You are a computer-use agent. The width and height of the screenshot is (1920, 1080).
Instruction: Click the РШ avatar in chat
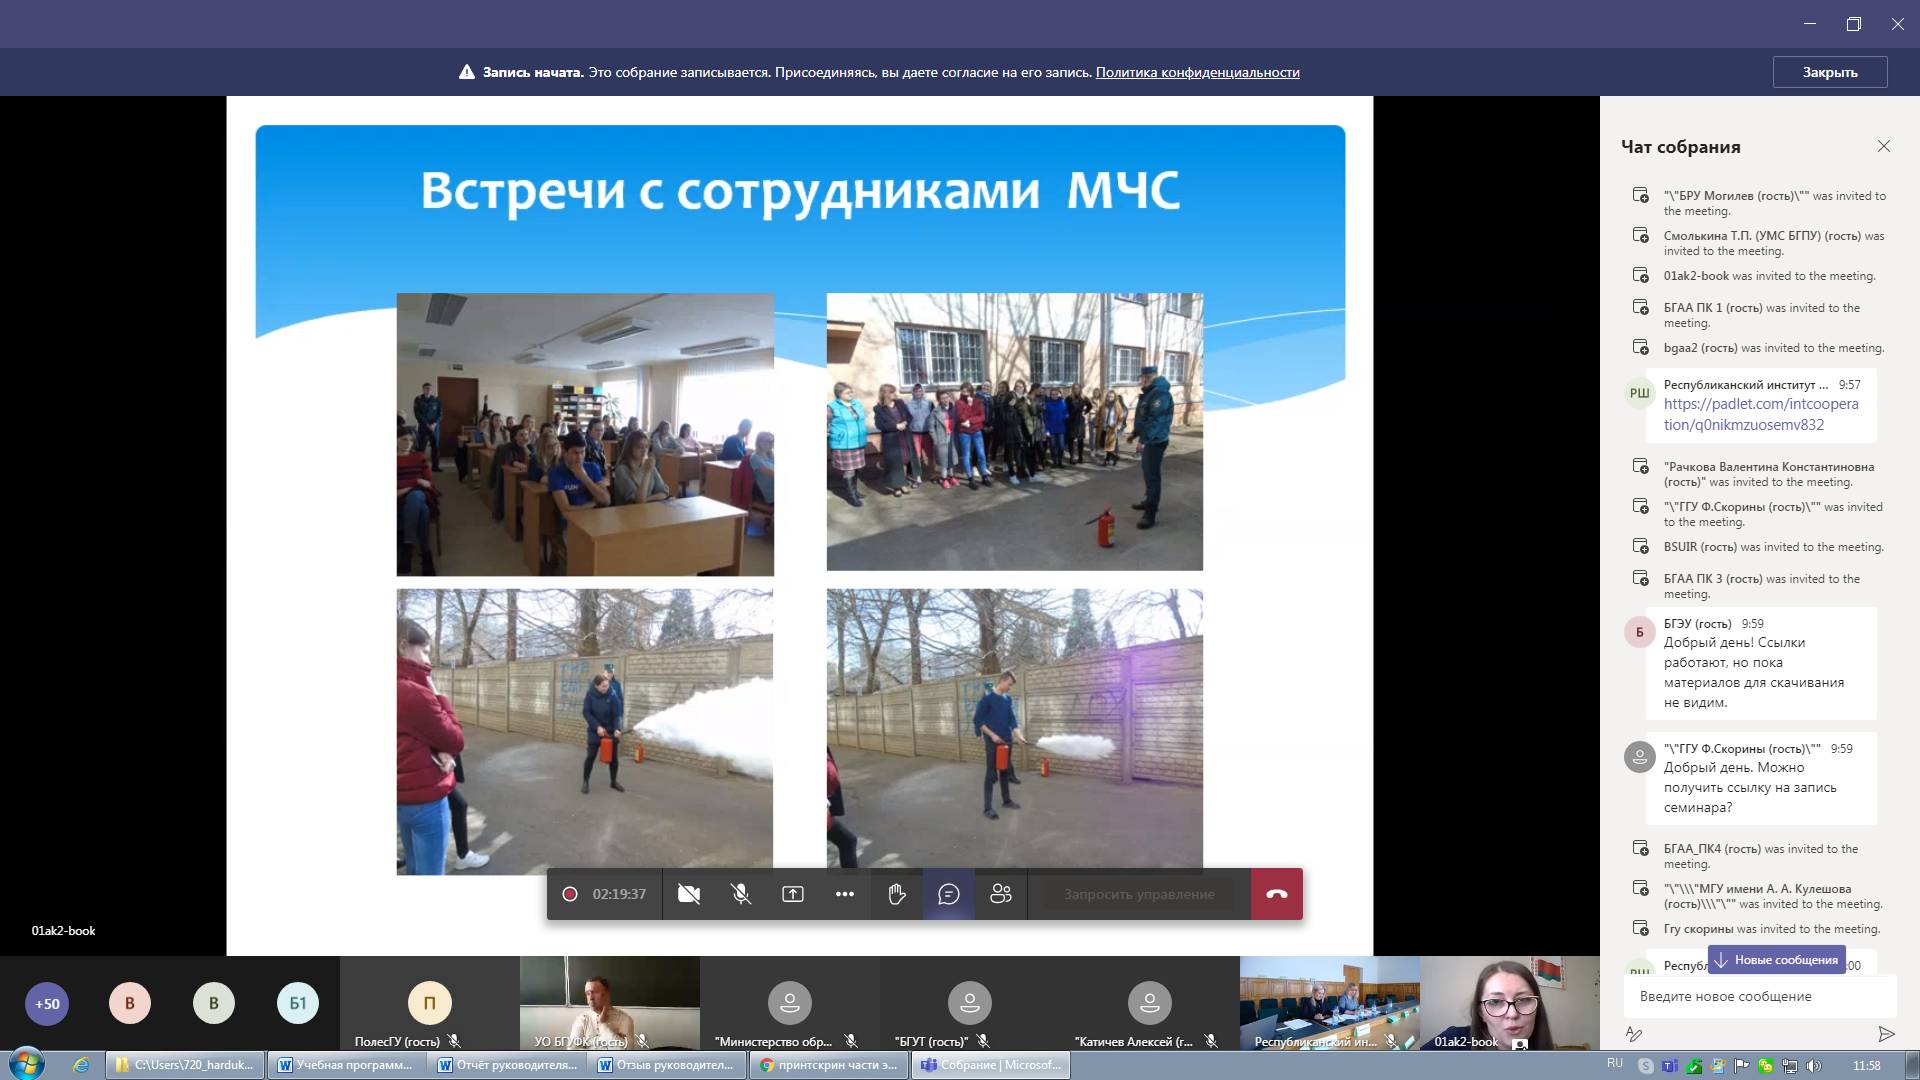(x=1640, y=393)
